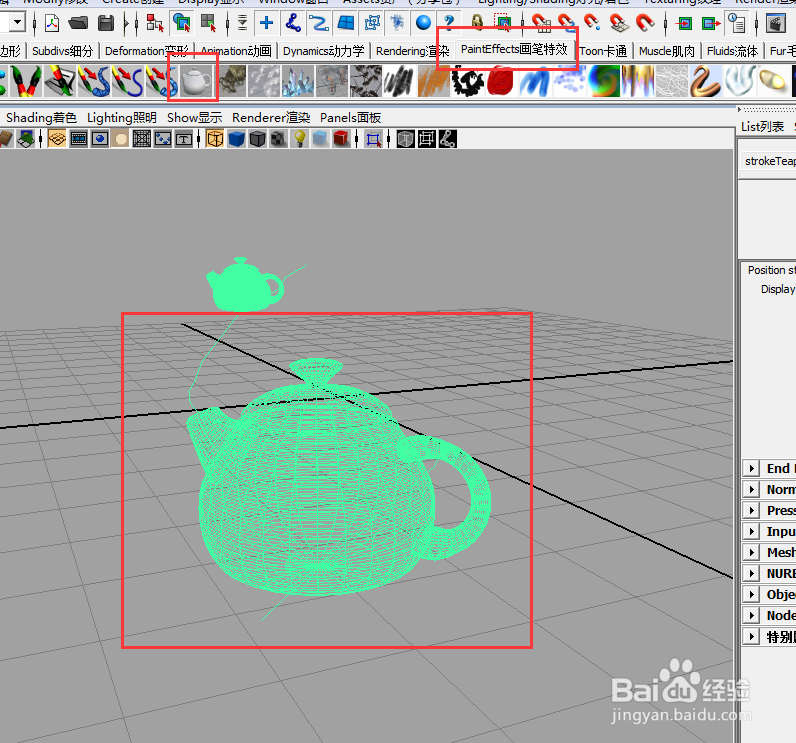Click the input connections arrow icon
The width and height of the screenshot is (796, 743).
click(684, 23)
